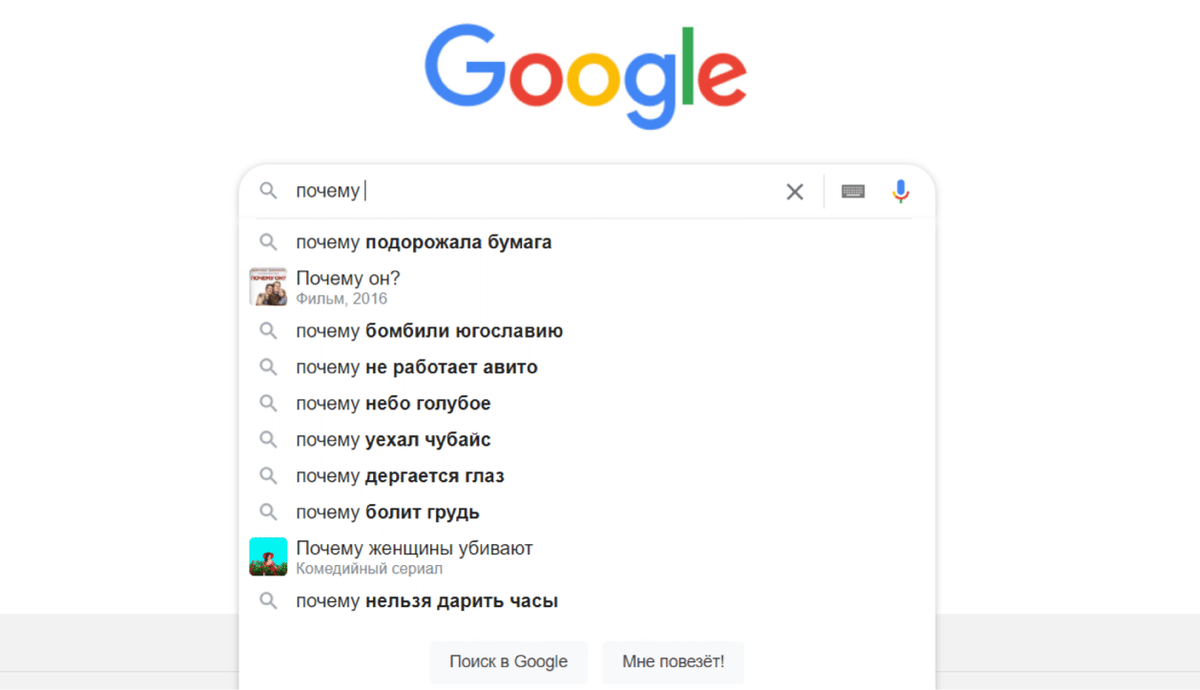Viewport: 1200px width, 690px height.
Task: Click magnifier icon next to 'почему болит грудь'
Action: 268,511
